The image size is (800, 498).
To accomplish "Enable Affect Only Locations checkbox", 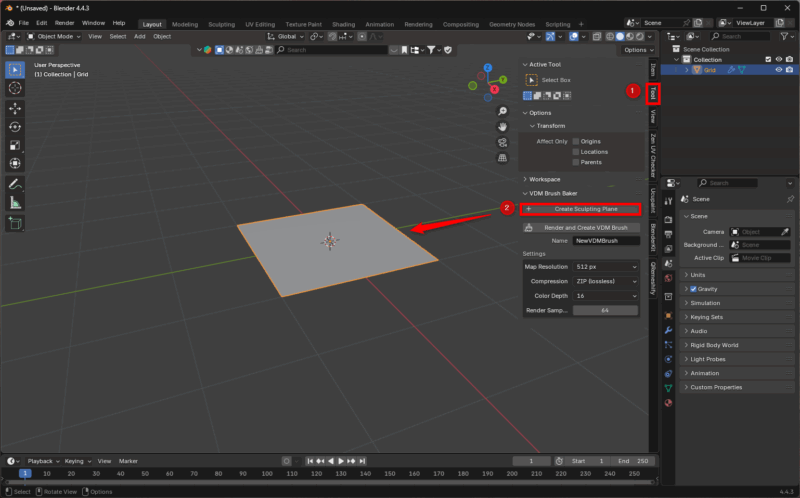I will (x=576, y=152).
